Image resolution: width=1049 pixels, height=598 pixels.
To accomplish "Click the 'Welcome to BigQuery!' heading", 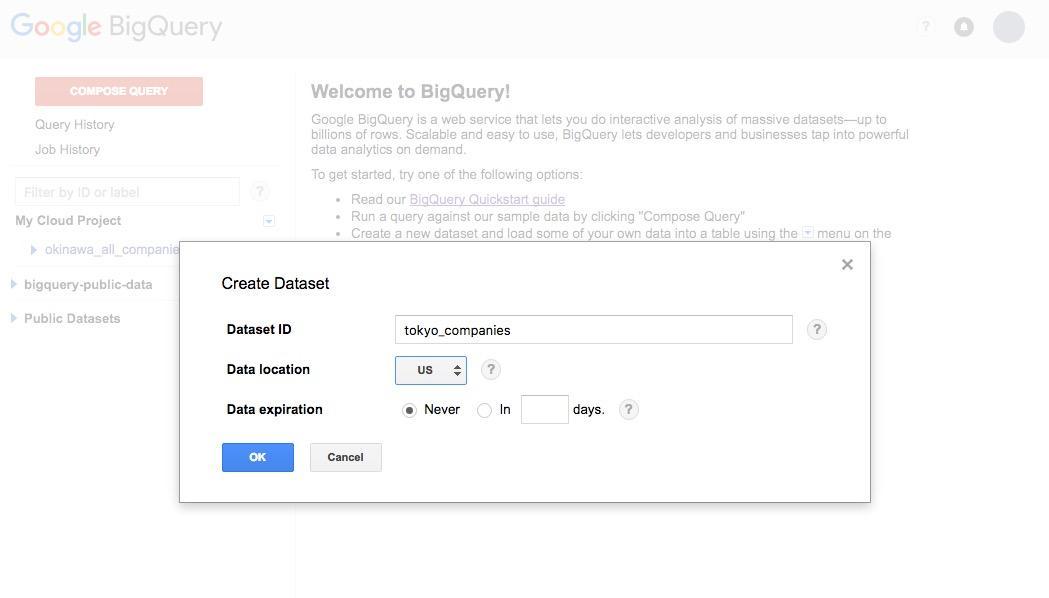I will pyautogui.click(x=410, y=92).
